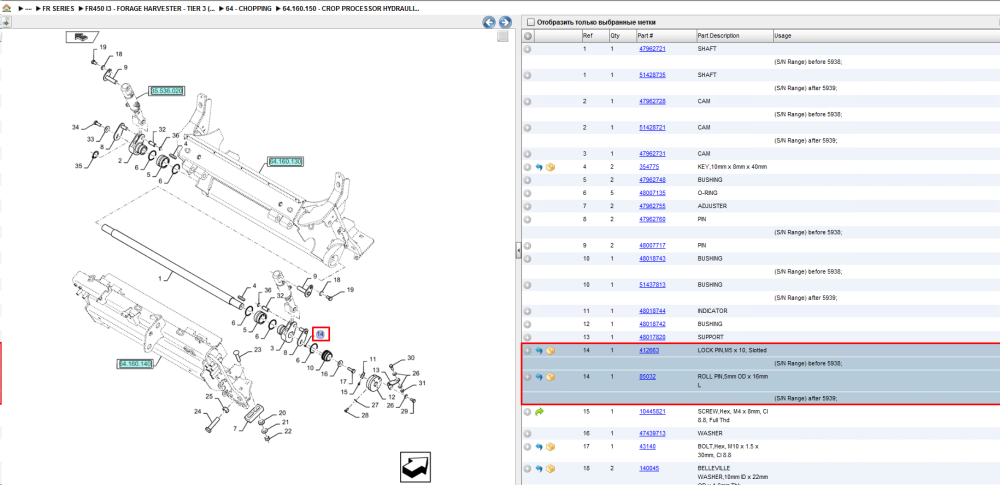Add SHAFT 51428735 with its circle plus icon
The width and height of the screenshot is (1000, 485).
point(527,75)
